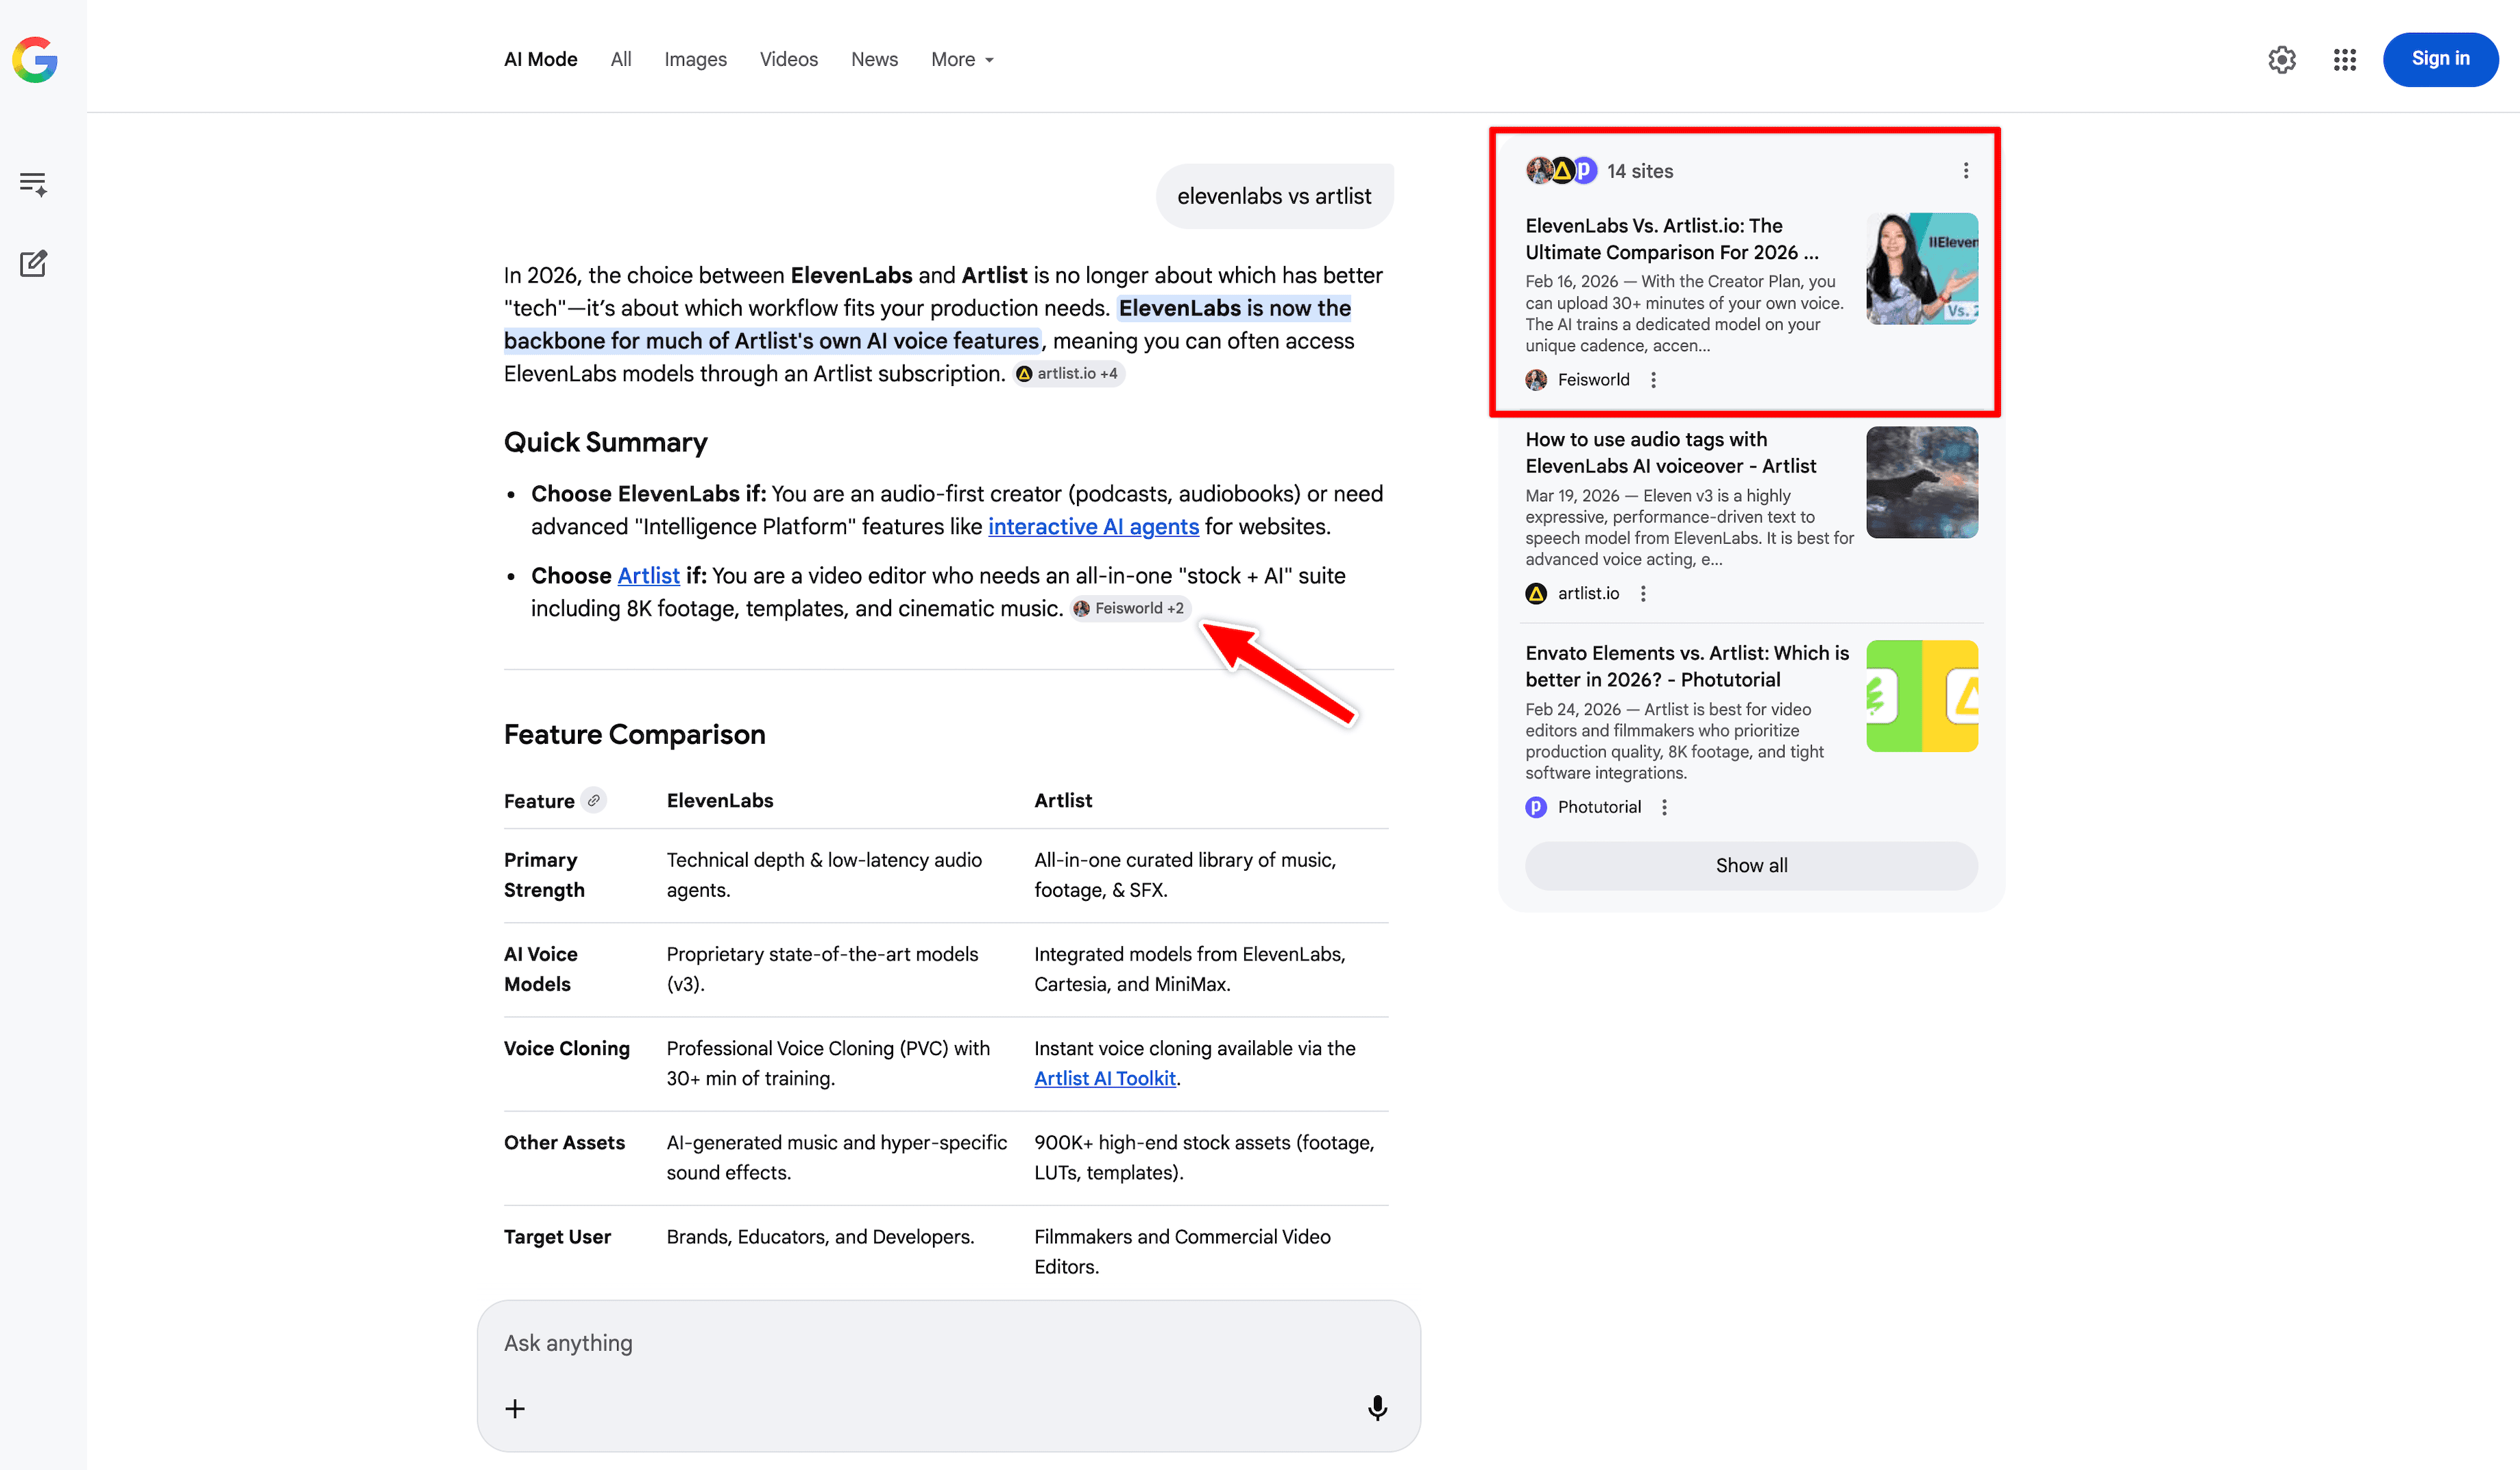This screenshot has width=2520, height=1470.
Task: Click the Artlist audio tags article thumbnail
Action: point(1921,483)
